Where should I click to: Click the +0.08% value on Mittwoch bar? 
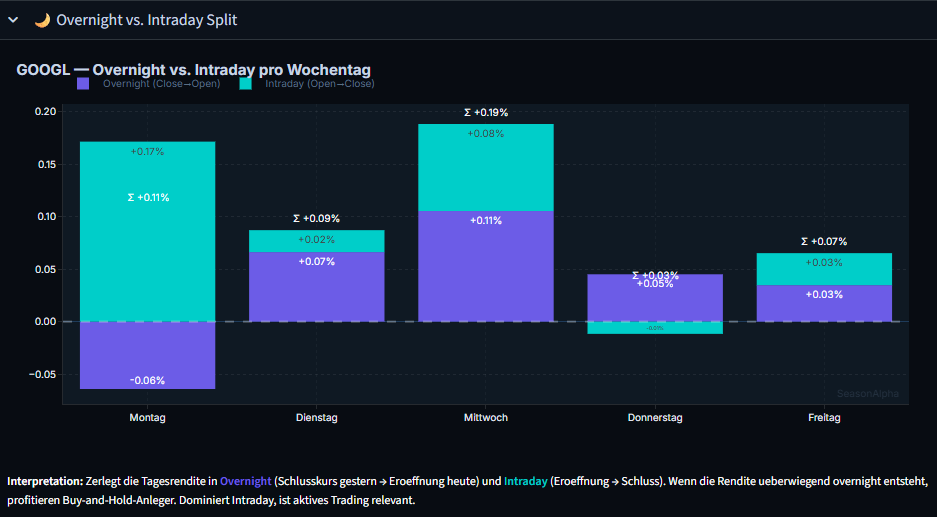(486, 134)
